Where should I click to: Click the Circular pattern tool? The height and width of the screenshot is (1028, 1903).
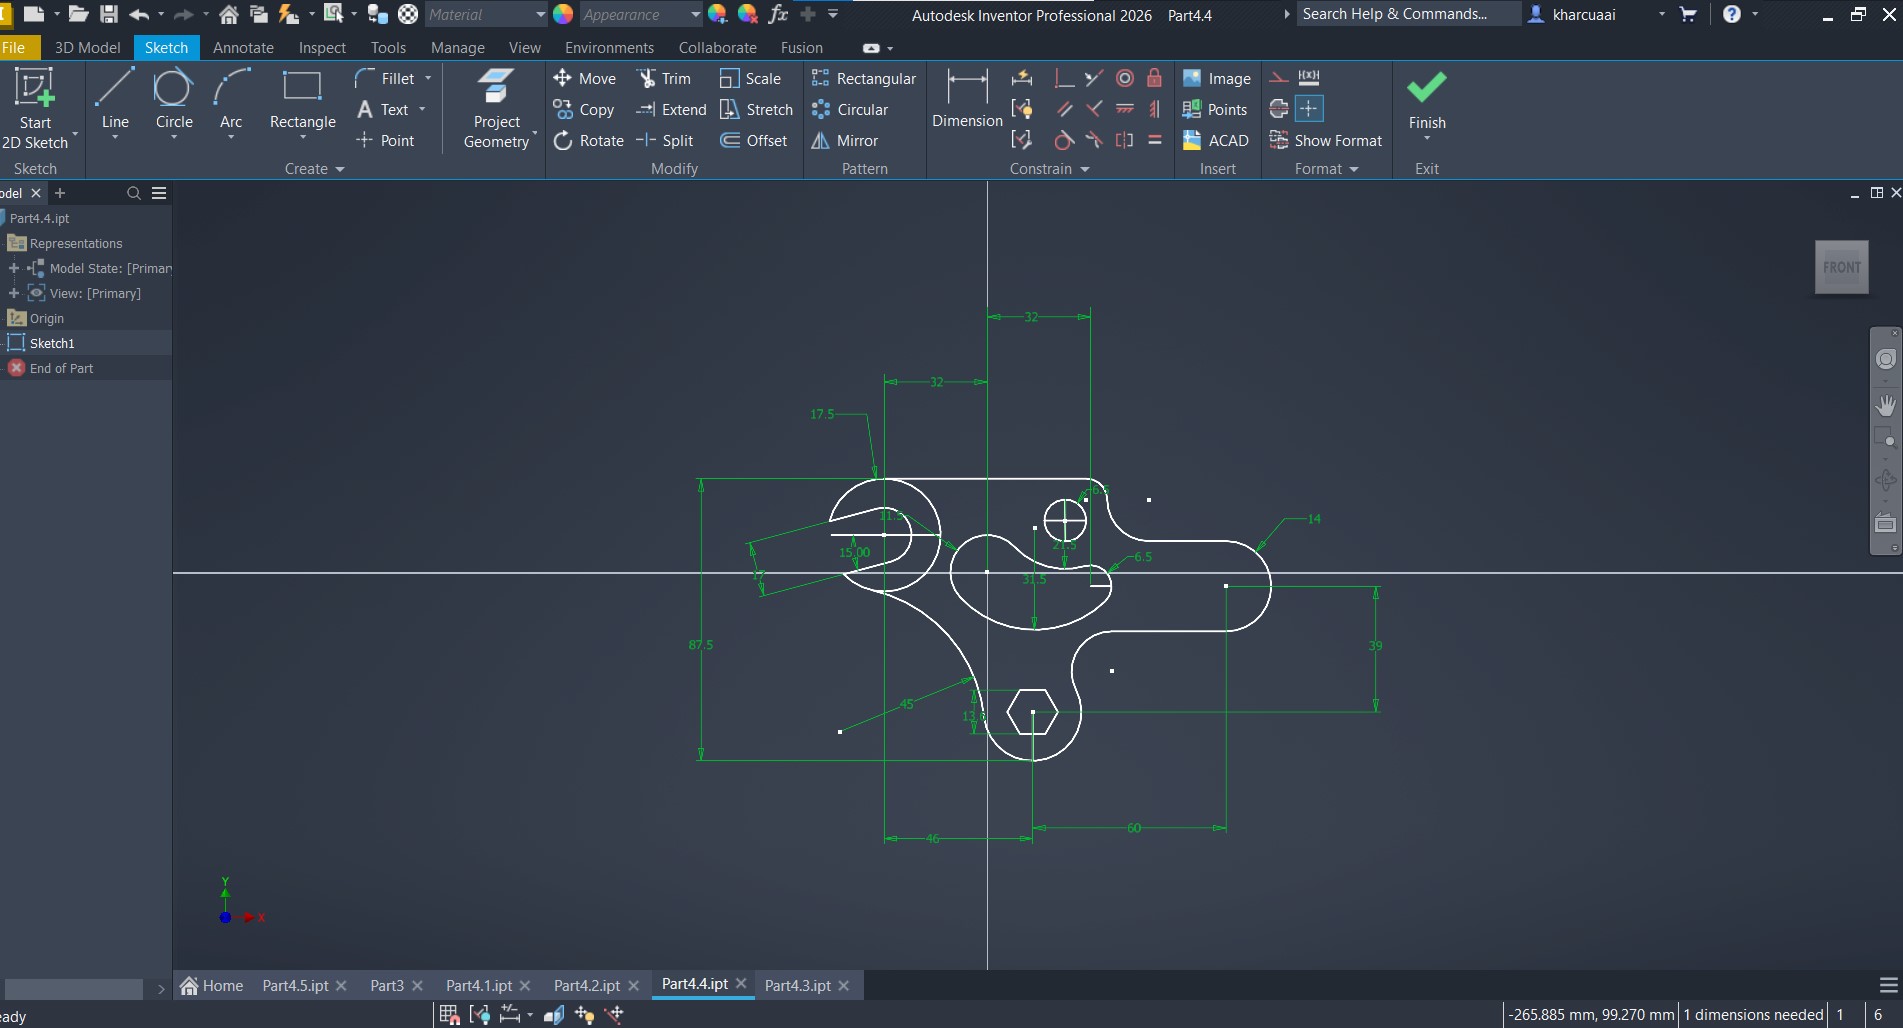tap(850, 110)
